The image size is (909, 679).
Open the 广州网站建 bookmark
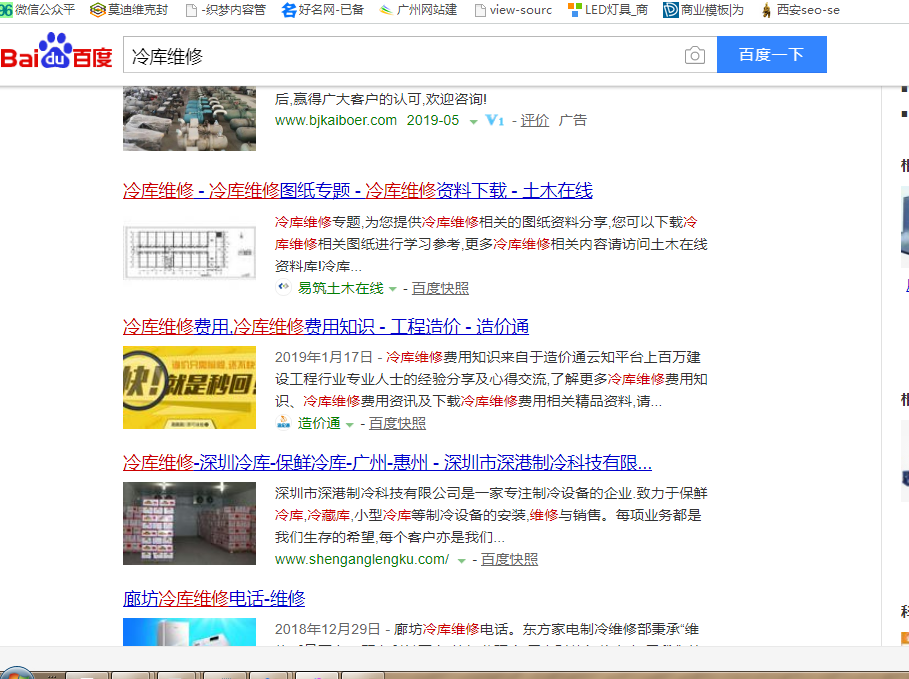(418, 10)
